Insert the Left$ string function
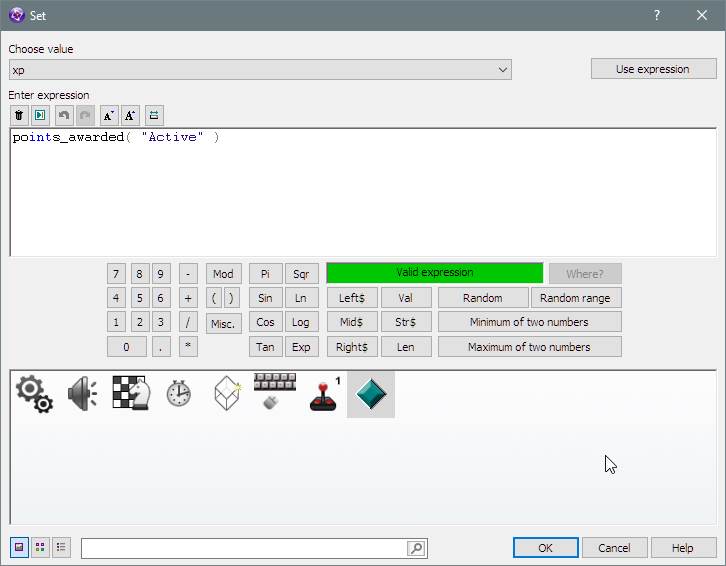726x566 pixels. click(352, 298)
